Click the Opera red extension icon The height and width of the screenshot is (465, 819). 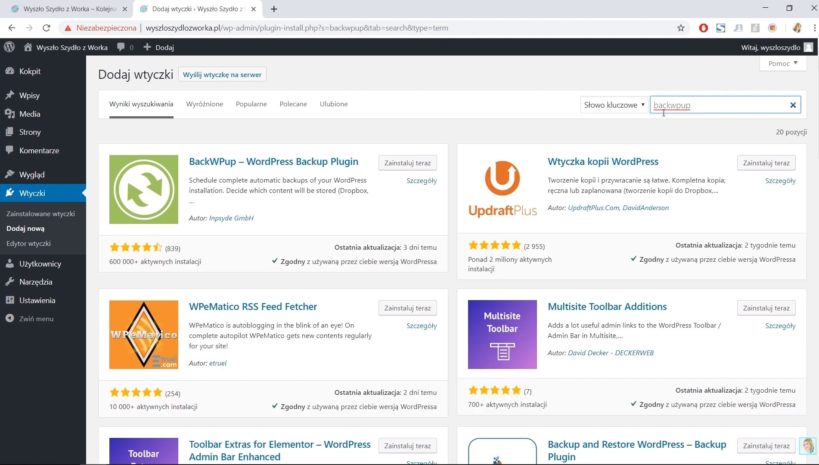703,28
